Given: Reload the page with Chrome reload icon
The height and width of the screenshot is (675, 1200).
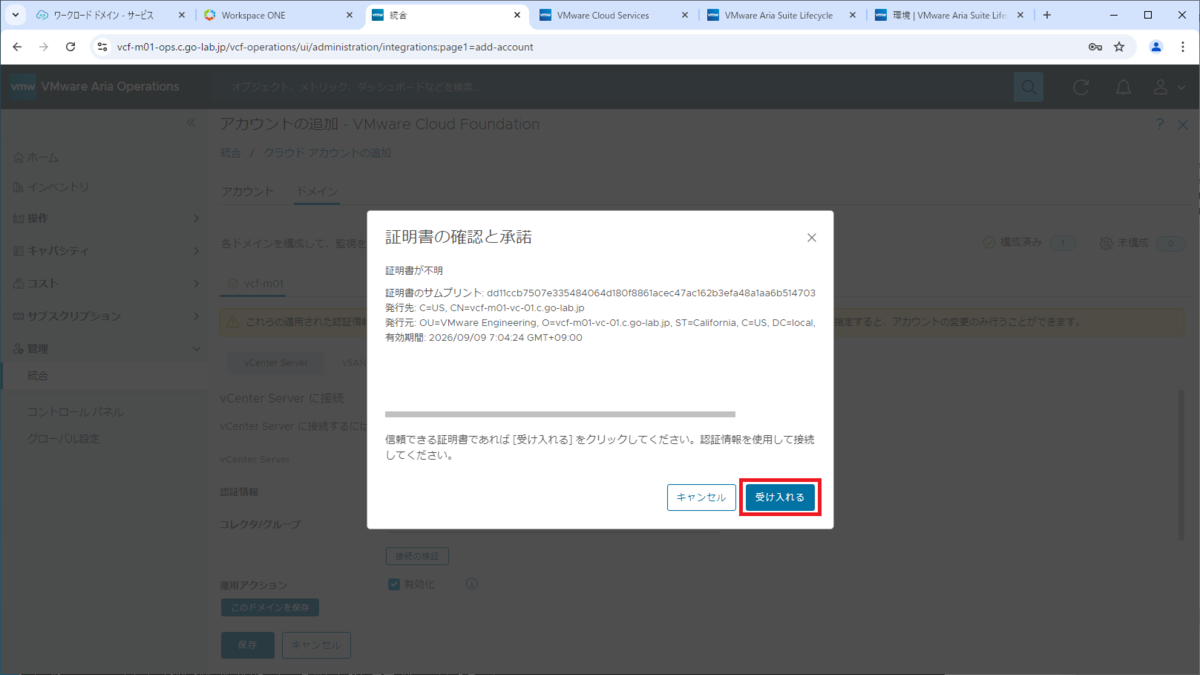Looking at the screenshot, I should [x=70, y=47].
